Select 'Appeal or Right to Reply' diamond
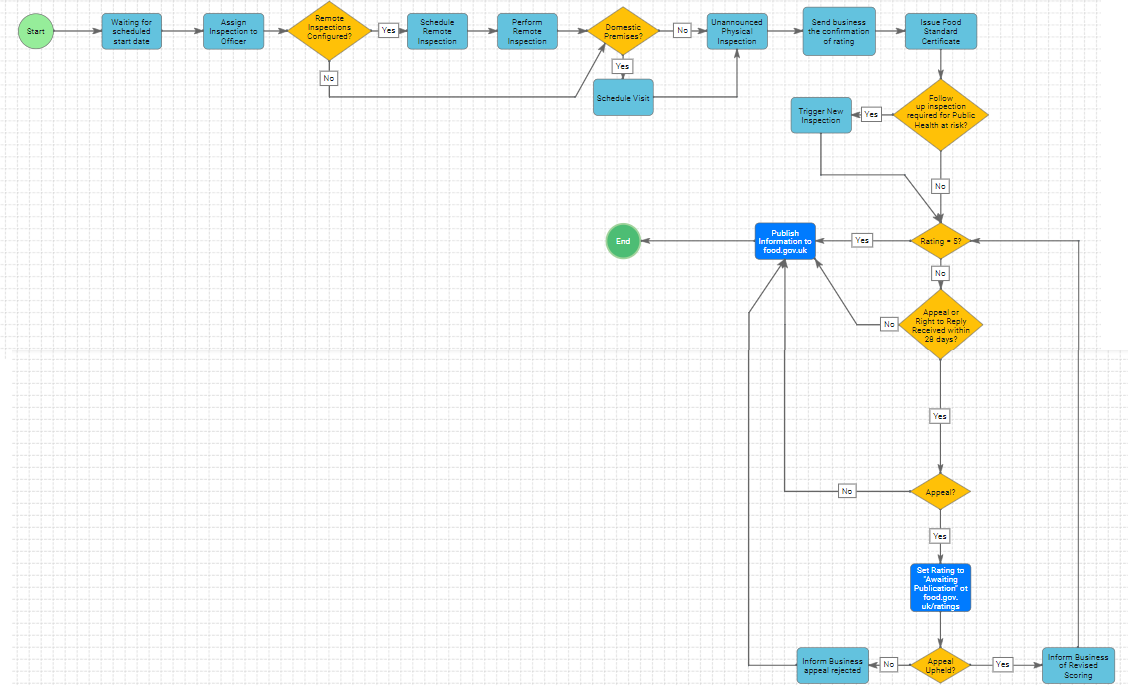1128x686 pixels. tap(940, 325)
